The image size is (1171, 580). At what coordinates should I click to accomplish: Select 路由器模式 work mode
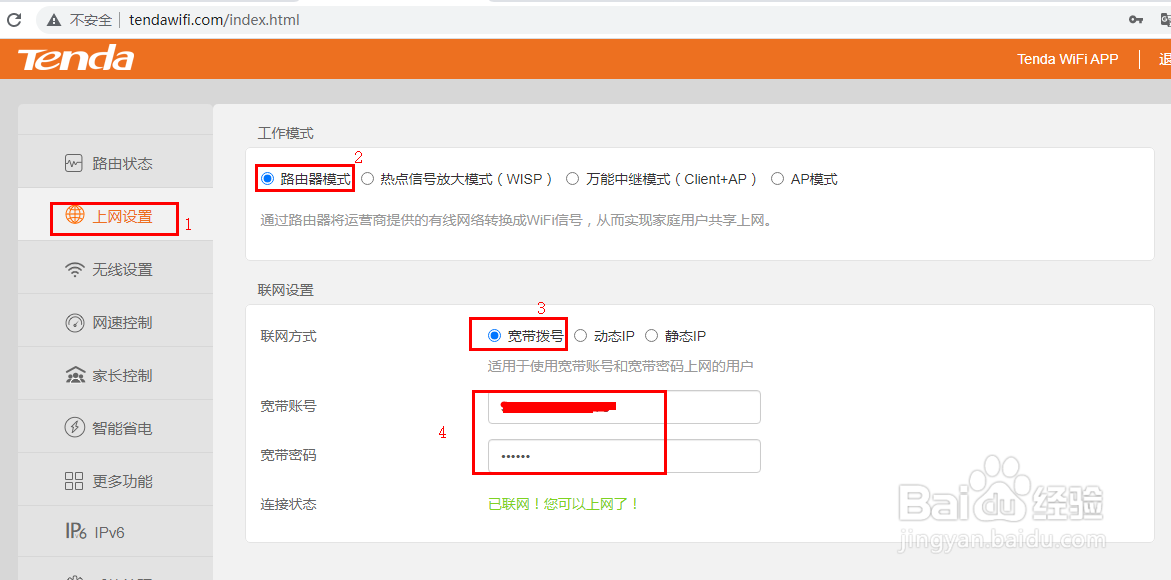[x=268, y=178]
